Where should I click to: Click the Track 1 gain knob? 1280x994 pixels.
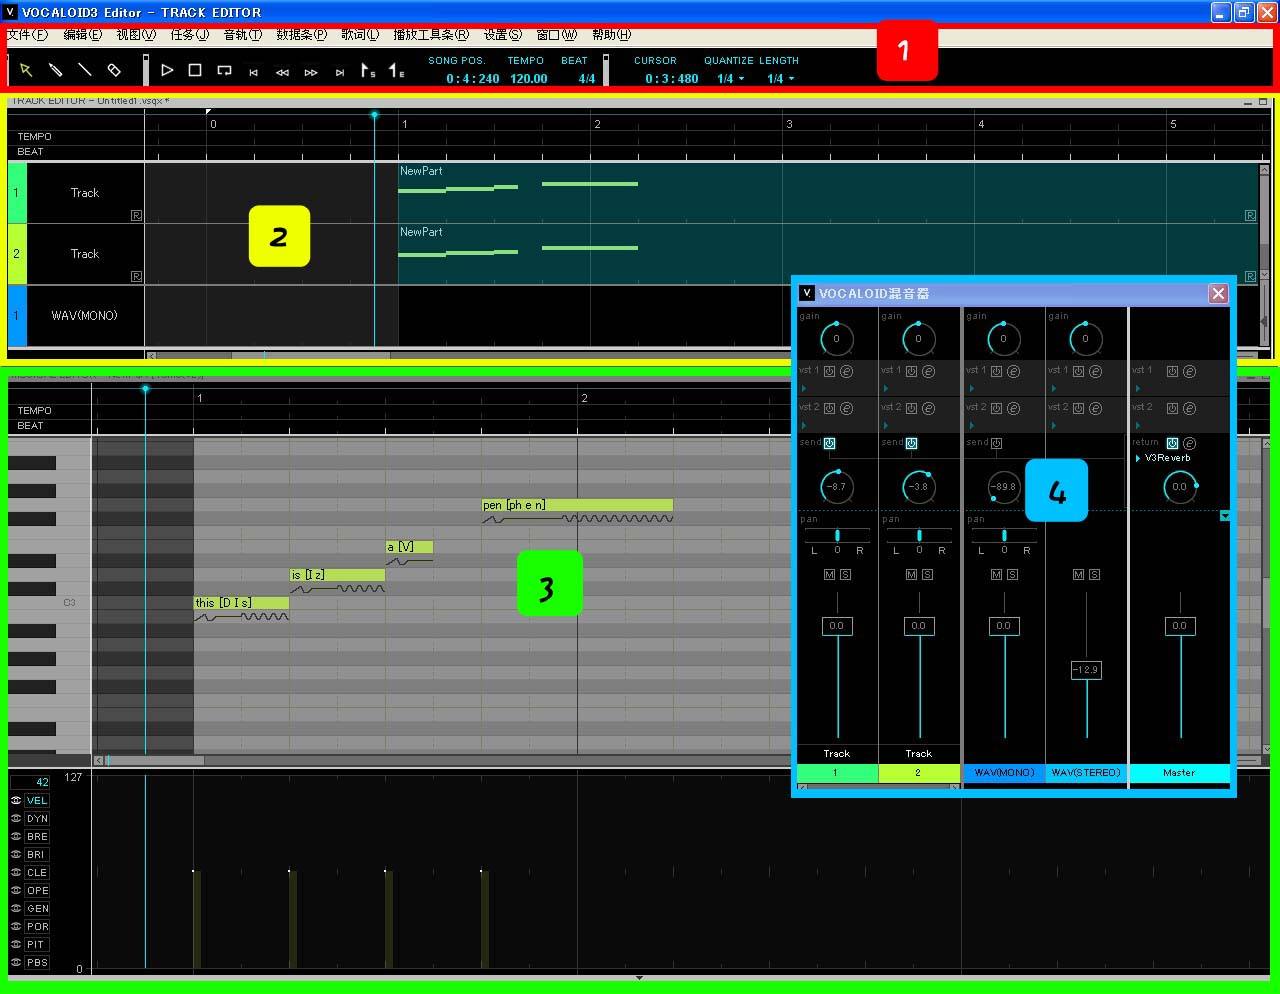coord(837,339)
